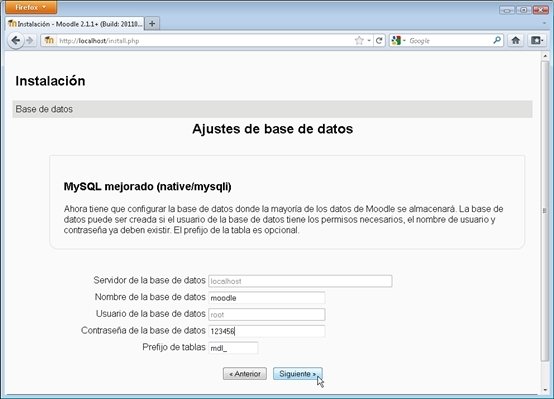Close the Firefox window
The width and height of the screenshot is (554, 399).
click(541, 10)
